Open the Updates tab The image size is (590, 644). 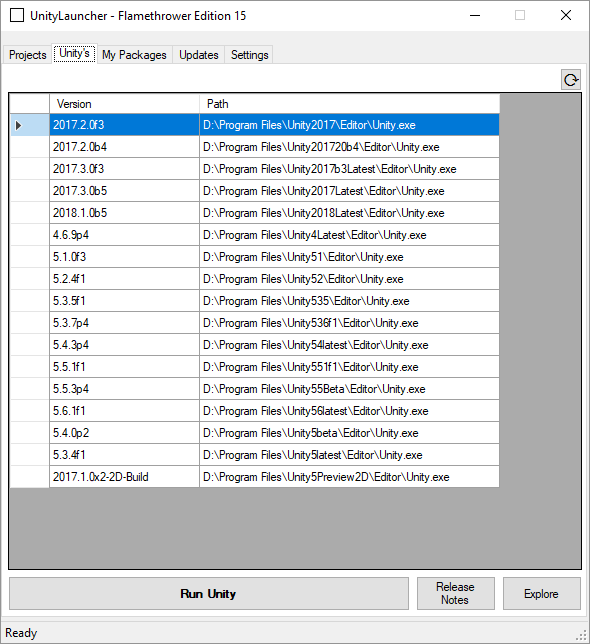click(199, 55)
